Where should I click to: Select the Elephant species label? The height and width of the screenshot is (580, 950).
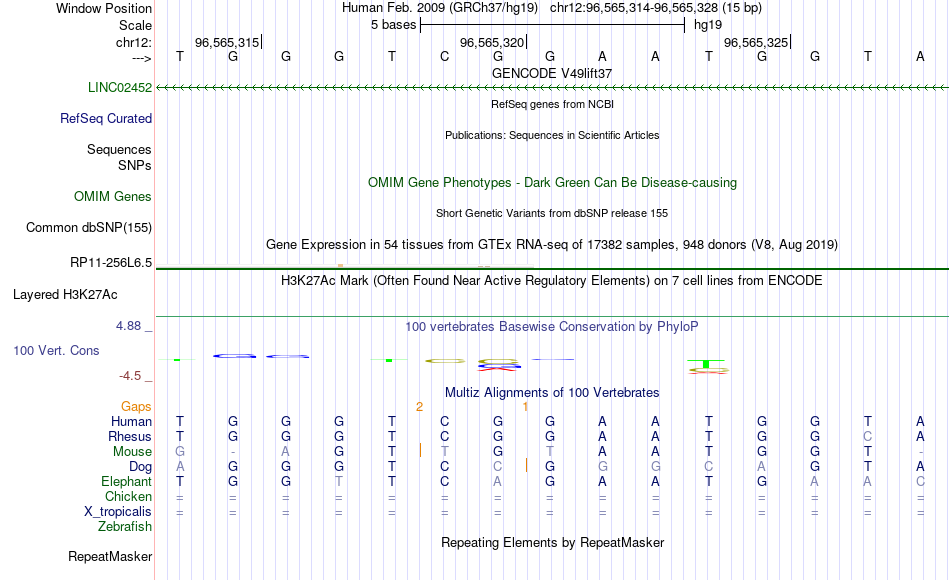127,481
